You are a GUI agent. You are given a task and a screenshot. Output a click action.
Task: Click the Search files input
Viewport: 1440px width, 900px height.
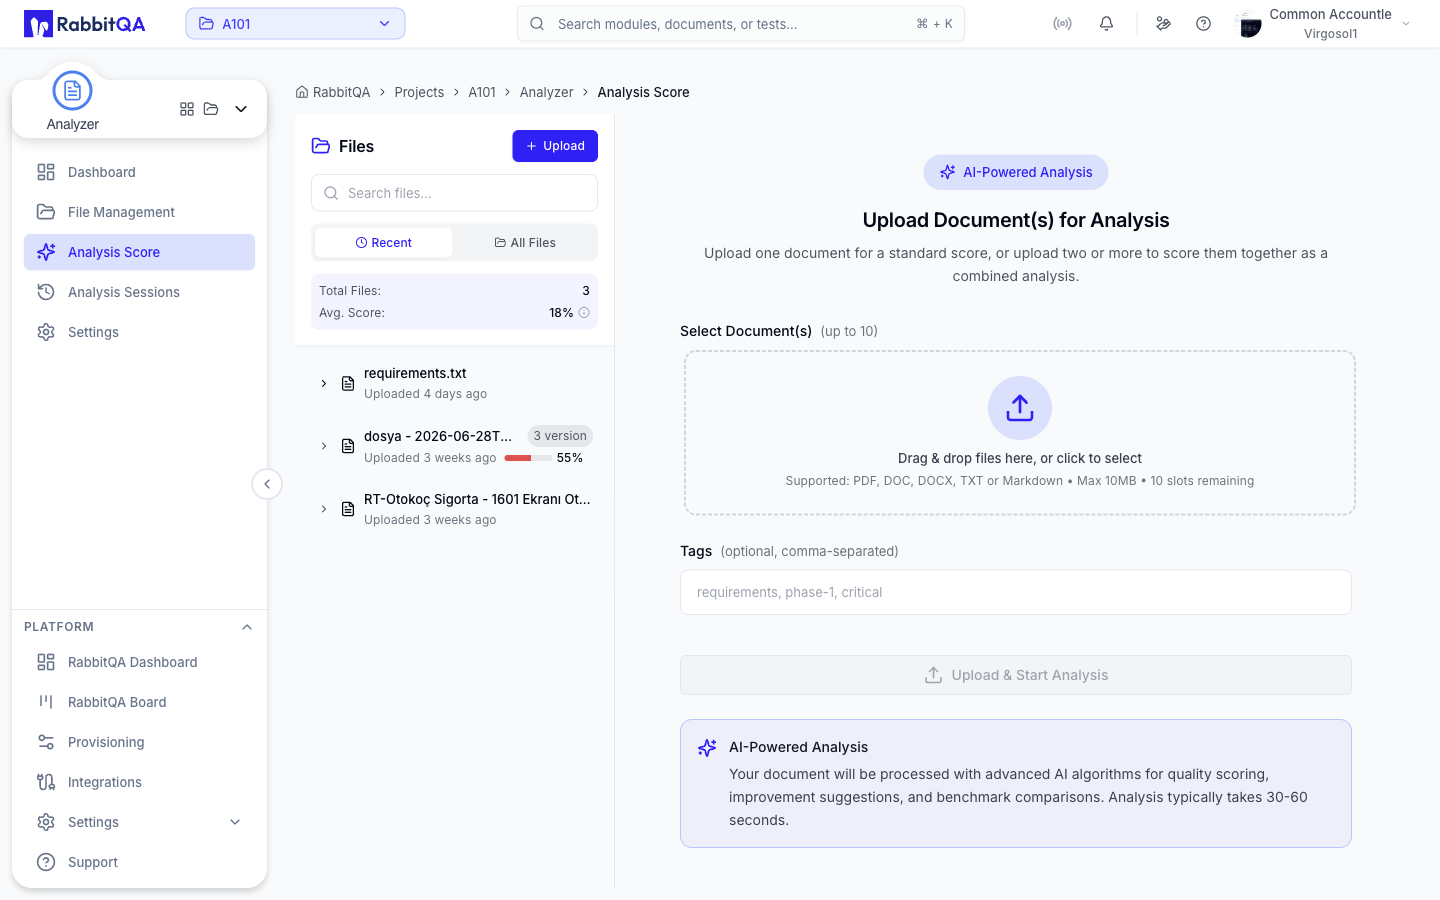[x=454, y=193]
